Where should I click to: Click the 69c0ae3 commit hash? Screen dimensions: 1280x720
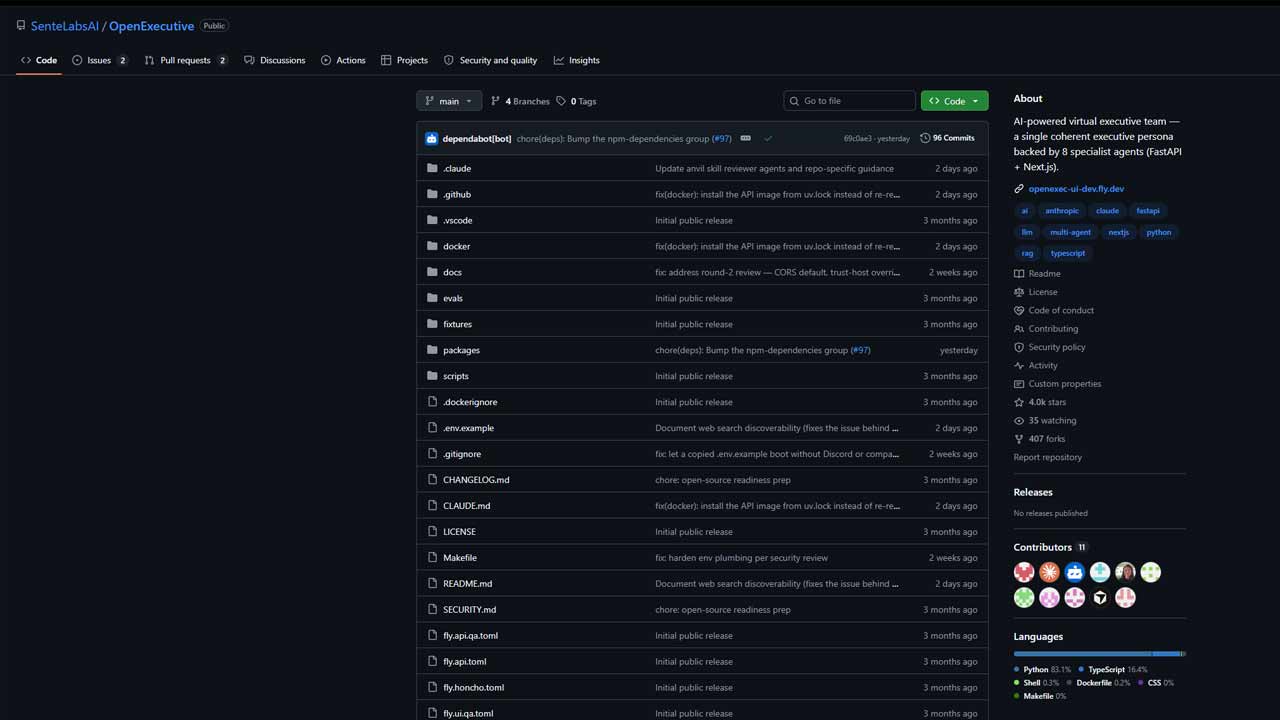[858, 138]
